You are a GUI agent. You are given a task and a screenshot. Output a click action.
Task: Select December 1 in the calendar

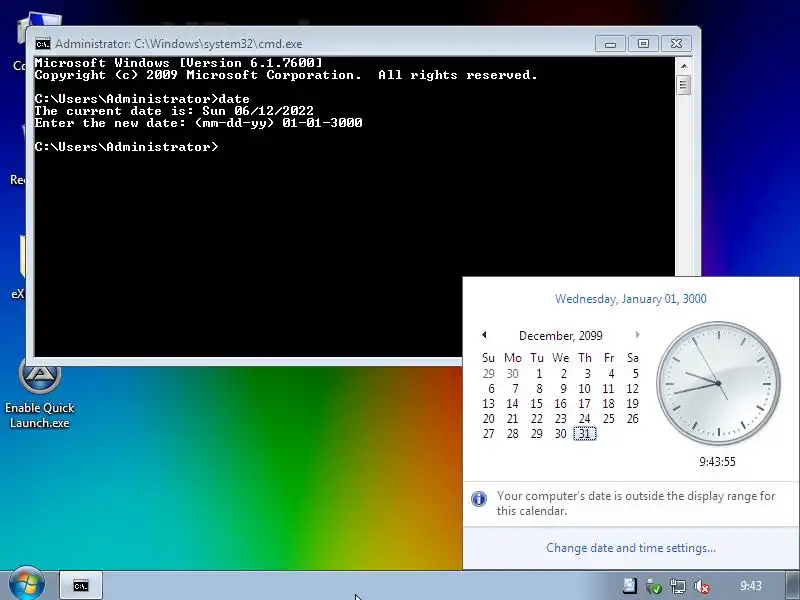[x=537, y=373]
